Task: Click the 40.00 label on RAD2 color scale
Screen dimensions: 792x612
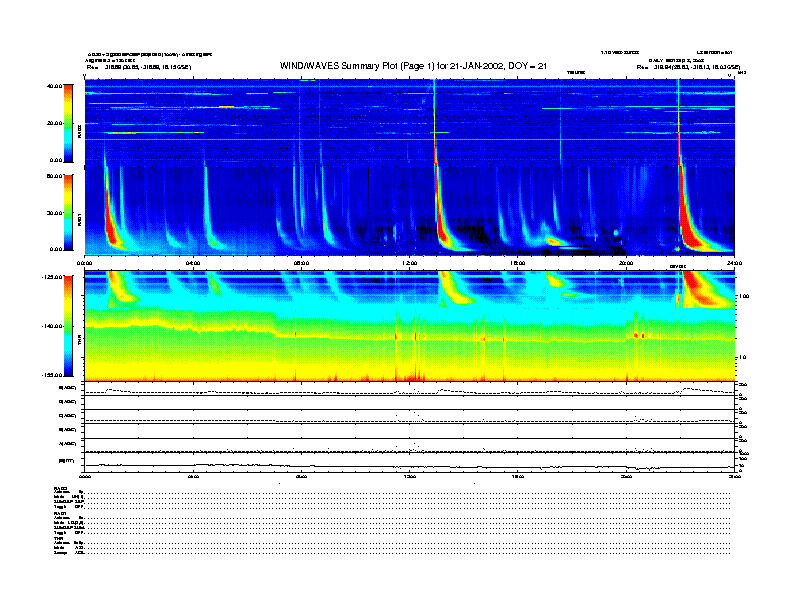Action: [54, 86]
